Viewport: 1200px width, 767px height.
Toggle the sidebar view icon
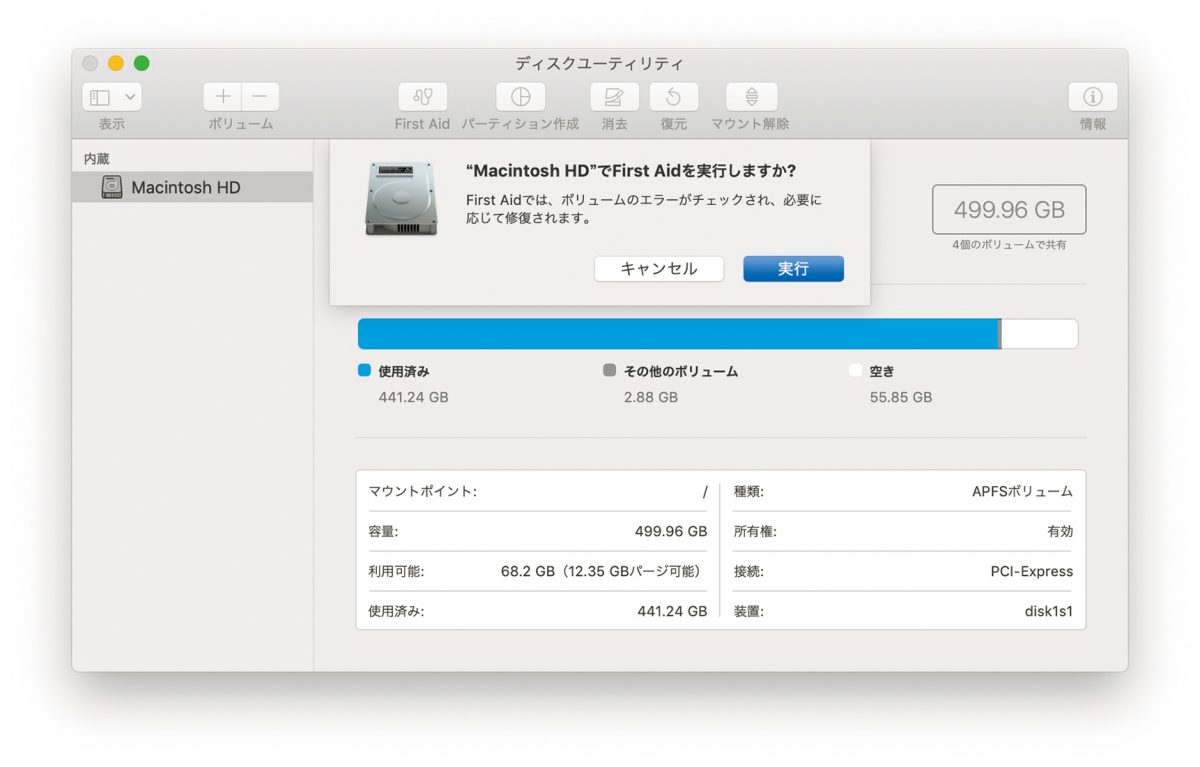(x=100, y=97)
